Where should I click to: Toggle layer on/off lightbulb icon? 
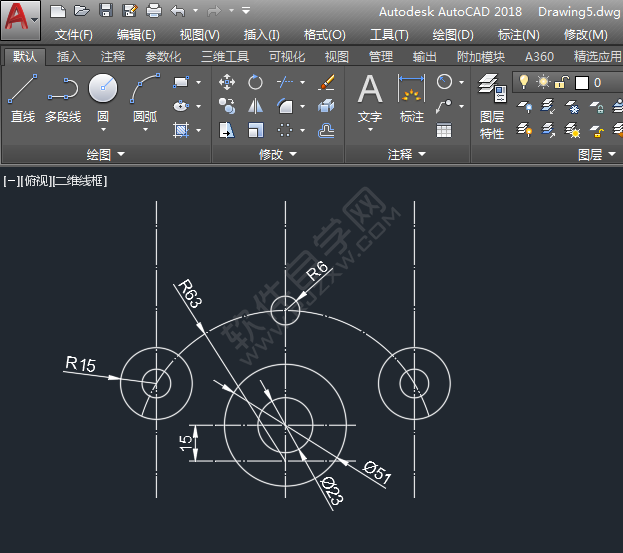coord(523,82)
